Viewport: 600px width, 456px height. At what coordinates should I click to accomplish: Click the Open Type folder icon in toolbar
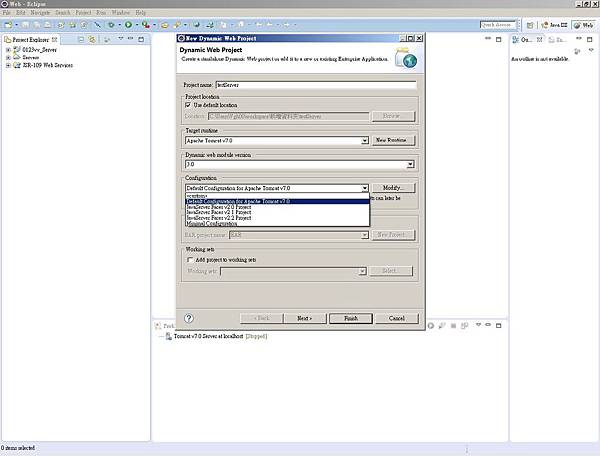coord(165,25)
